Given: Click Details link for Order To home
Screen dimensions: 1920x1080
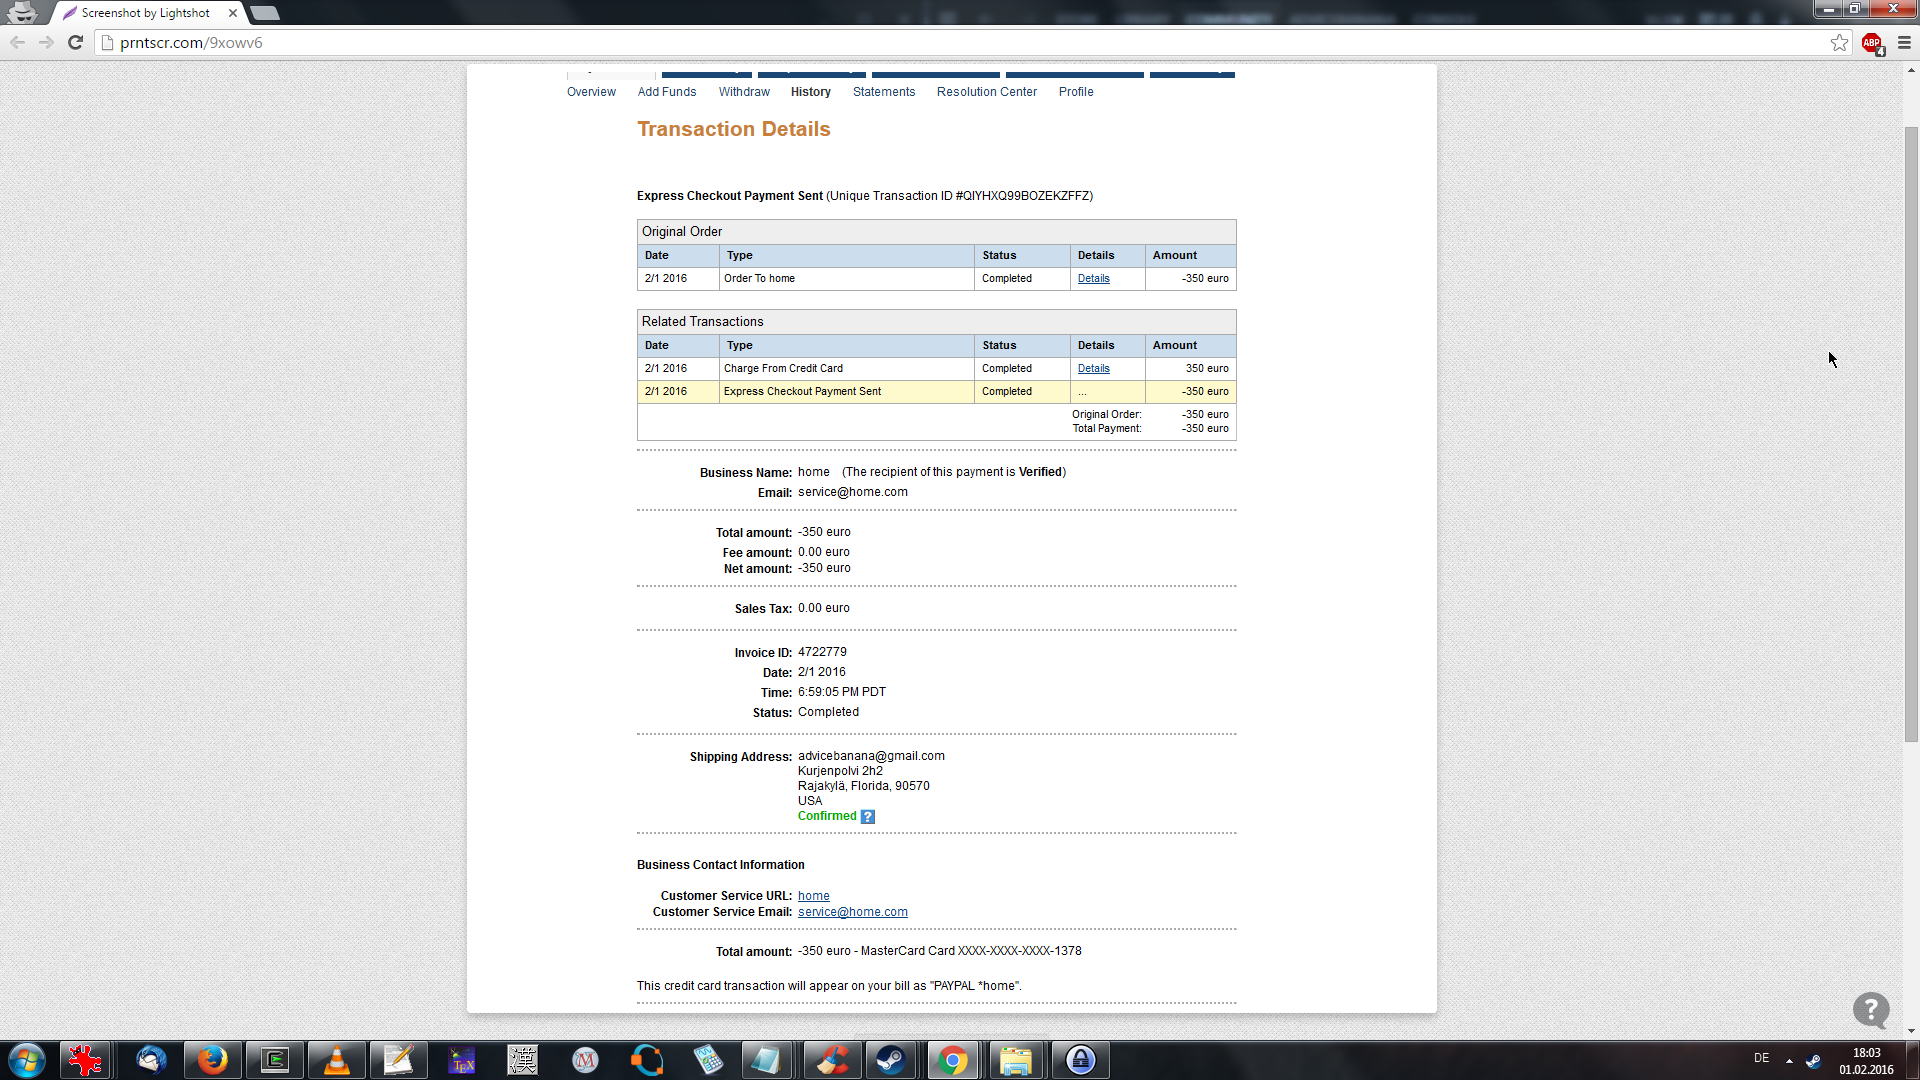Looking at the screenshot, I should [1093, 279].
